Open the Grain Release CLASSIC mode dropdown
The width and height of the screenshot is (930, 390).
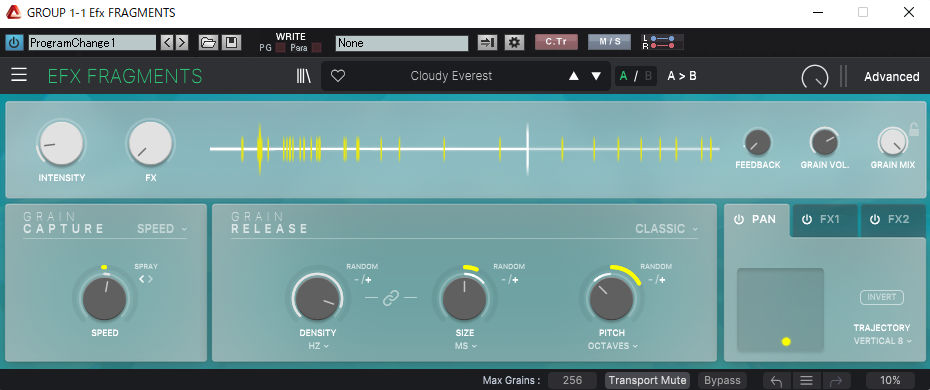click(667, 229)
